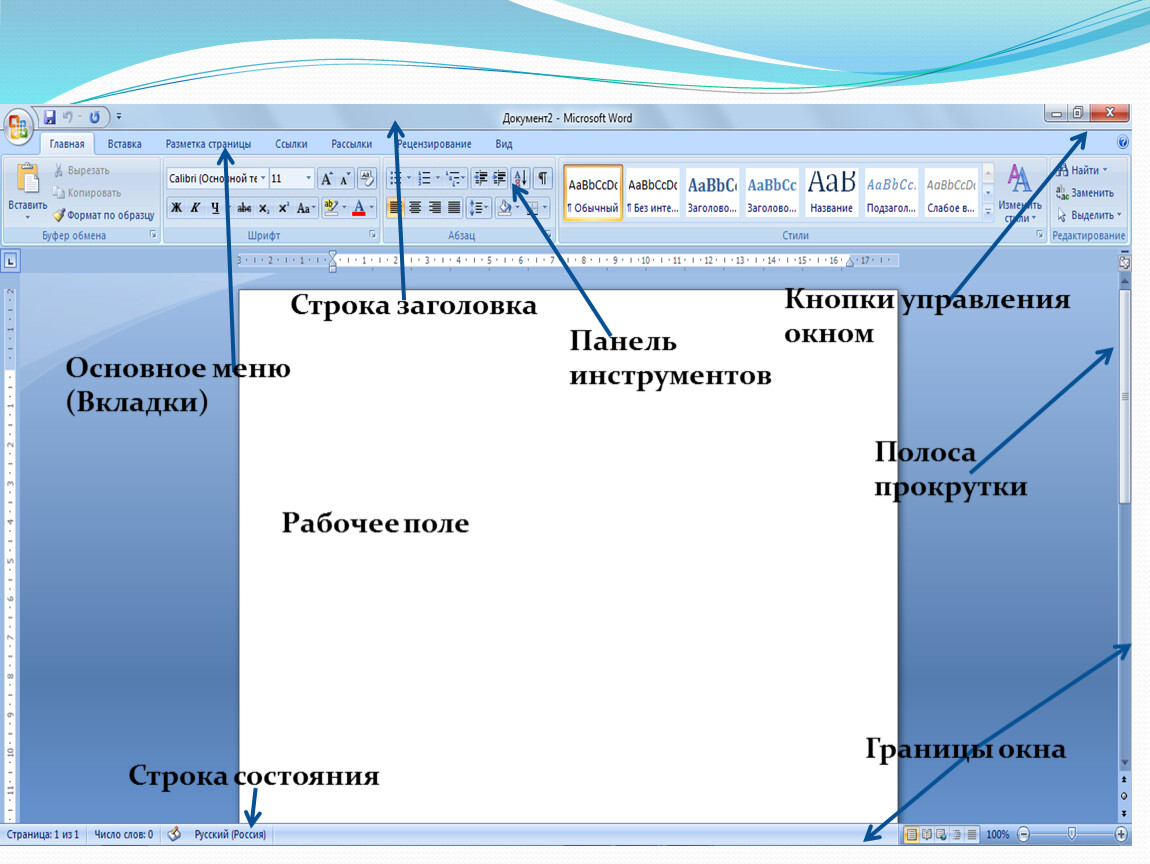
Task: Check spelling icon in status bar
Action: click(x=174, y=834)
